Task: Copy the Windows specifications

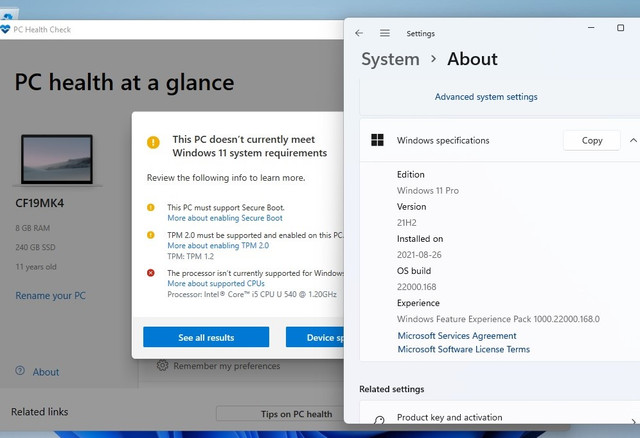Action: (x=591, y=140)
